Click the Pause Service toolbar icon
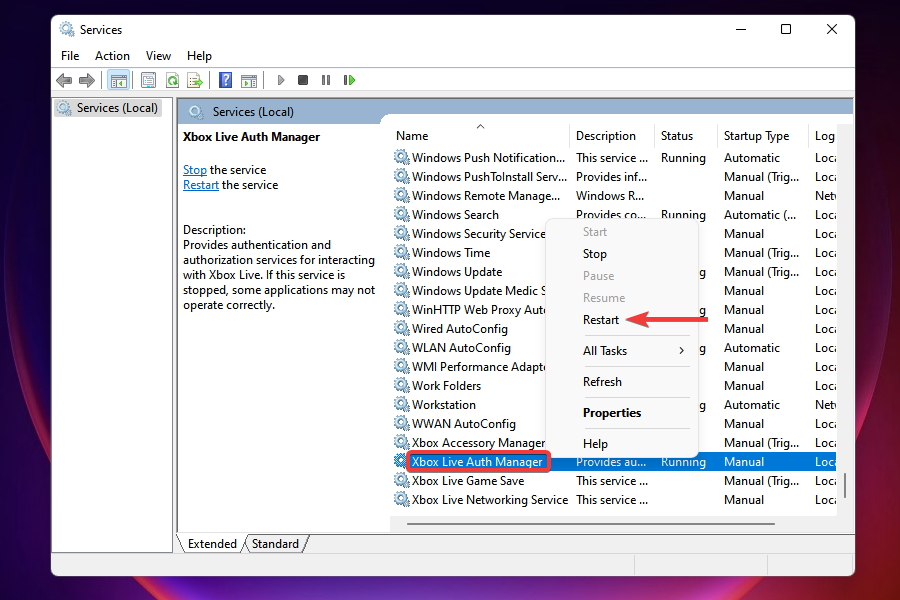This screenshot has height=600, width=900. click(326, 80)
